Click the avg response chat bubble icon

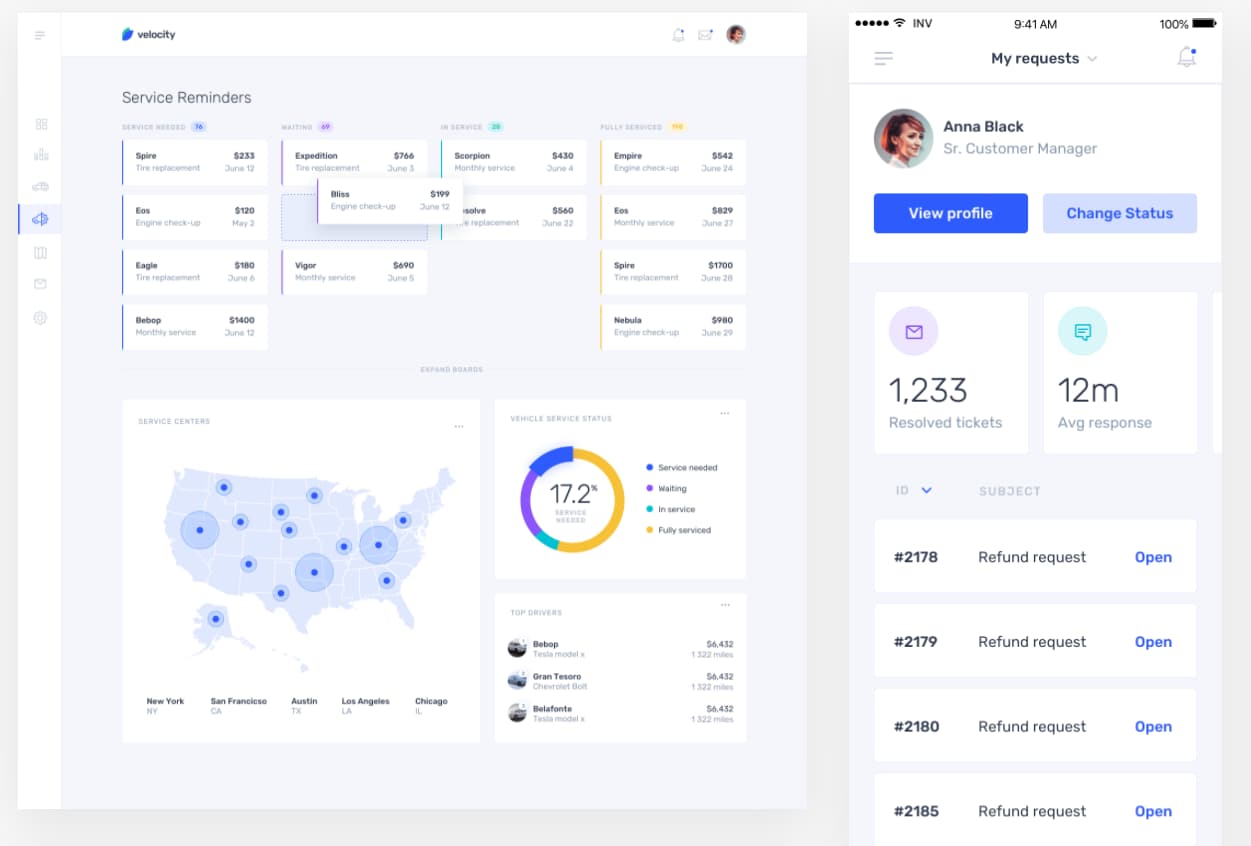click(1082, 331)
